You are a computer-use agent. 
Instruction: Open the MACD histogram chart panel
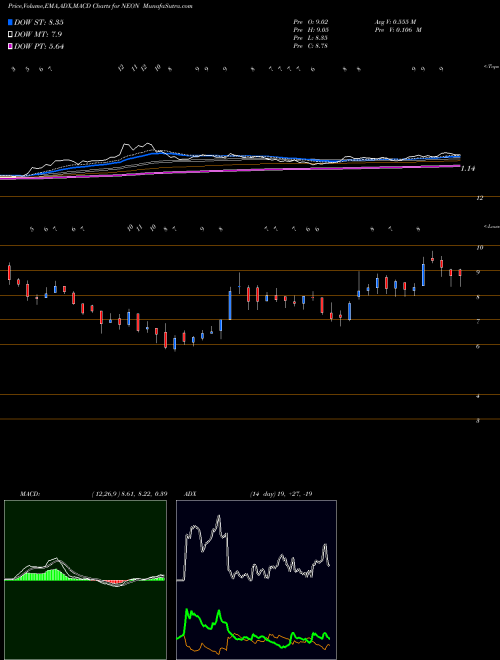pyautogui.click(x=85, y=580)
